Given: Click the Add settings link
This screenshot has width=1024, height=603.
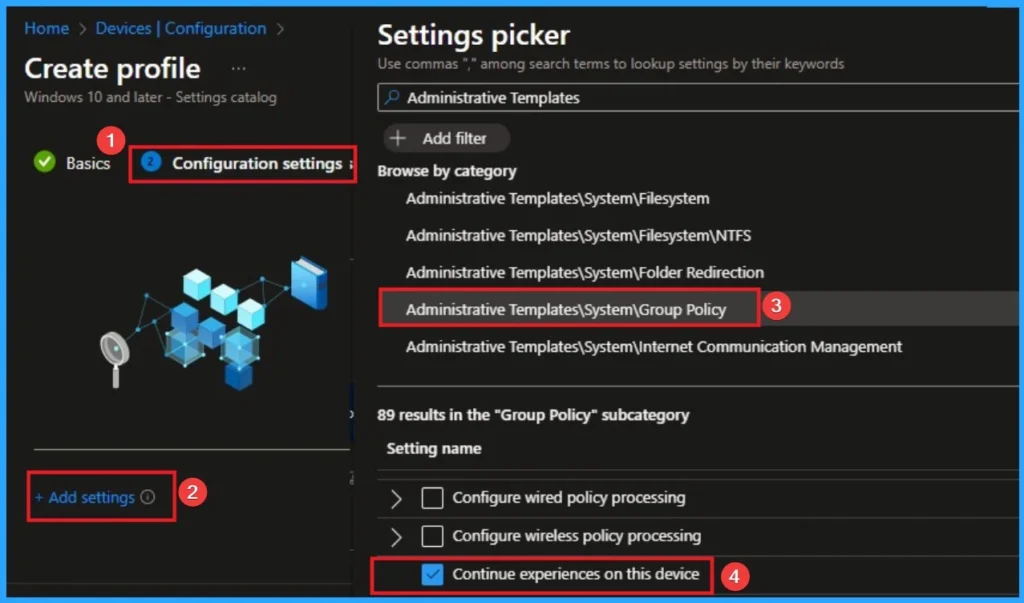Looking at the screenshot, I should [90, 497].
